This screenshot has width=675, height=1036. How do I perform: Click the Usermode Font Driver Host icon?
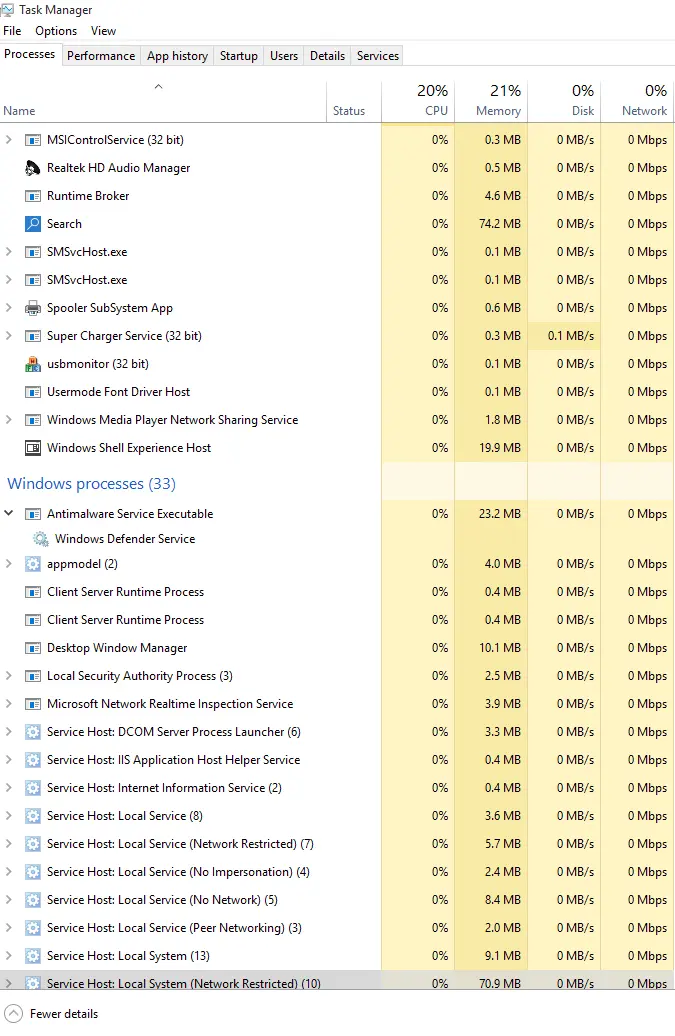pos(32,392)
